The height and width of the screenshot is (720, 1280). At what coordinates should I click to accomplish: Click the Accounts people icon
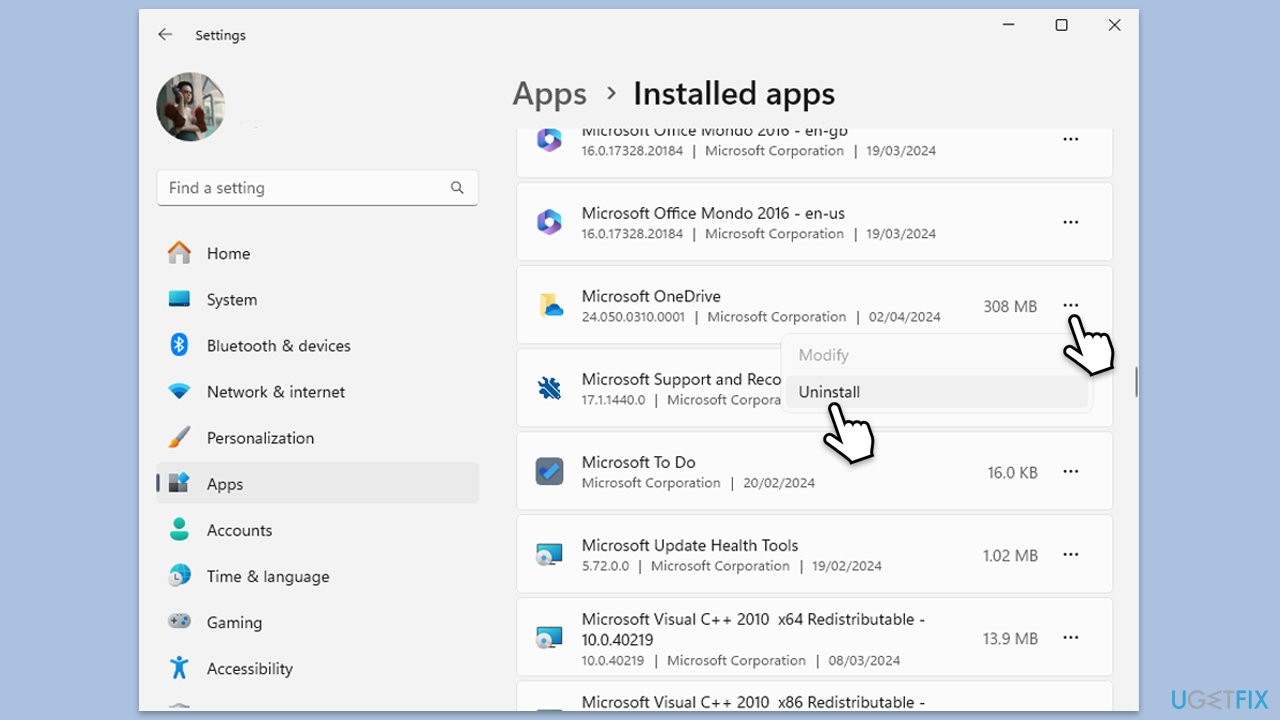178,530
